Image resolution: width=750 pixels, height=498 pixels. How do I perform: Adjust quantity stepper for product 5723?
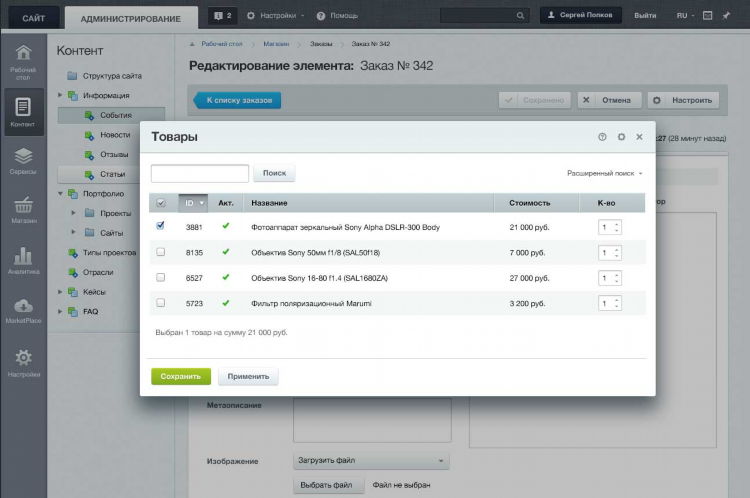pos(617,303)
